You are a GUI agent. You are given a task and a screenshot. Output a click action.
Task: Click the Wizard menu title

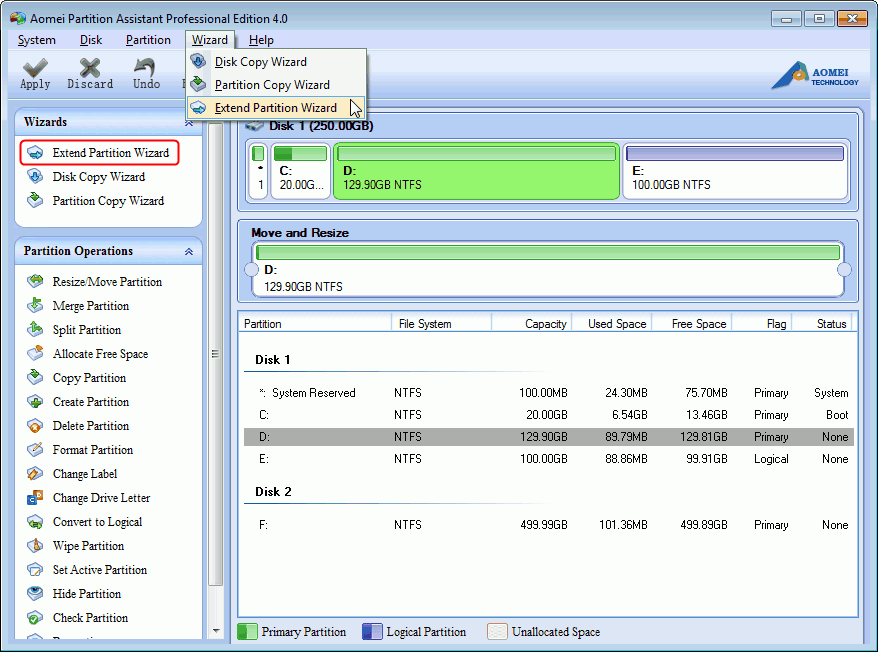click(x=209, y=40)
